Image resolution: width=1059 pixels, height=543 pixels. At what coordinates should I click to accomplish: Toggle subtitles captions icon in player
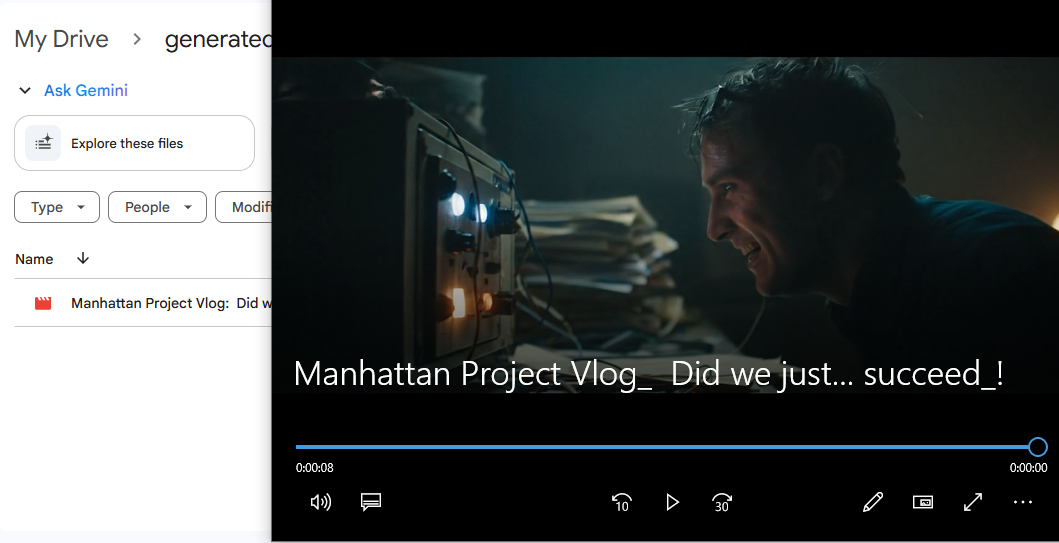point(371,502)
